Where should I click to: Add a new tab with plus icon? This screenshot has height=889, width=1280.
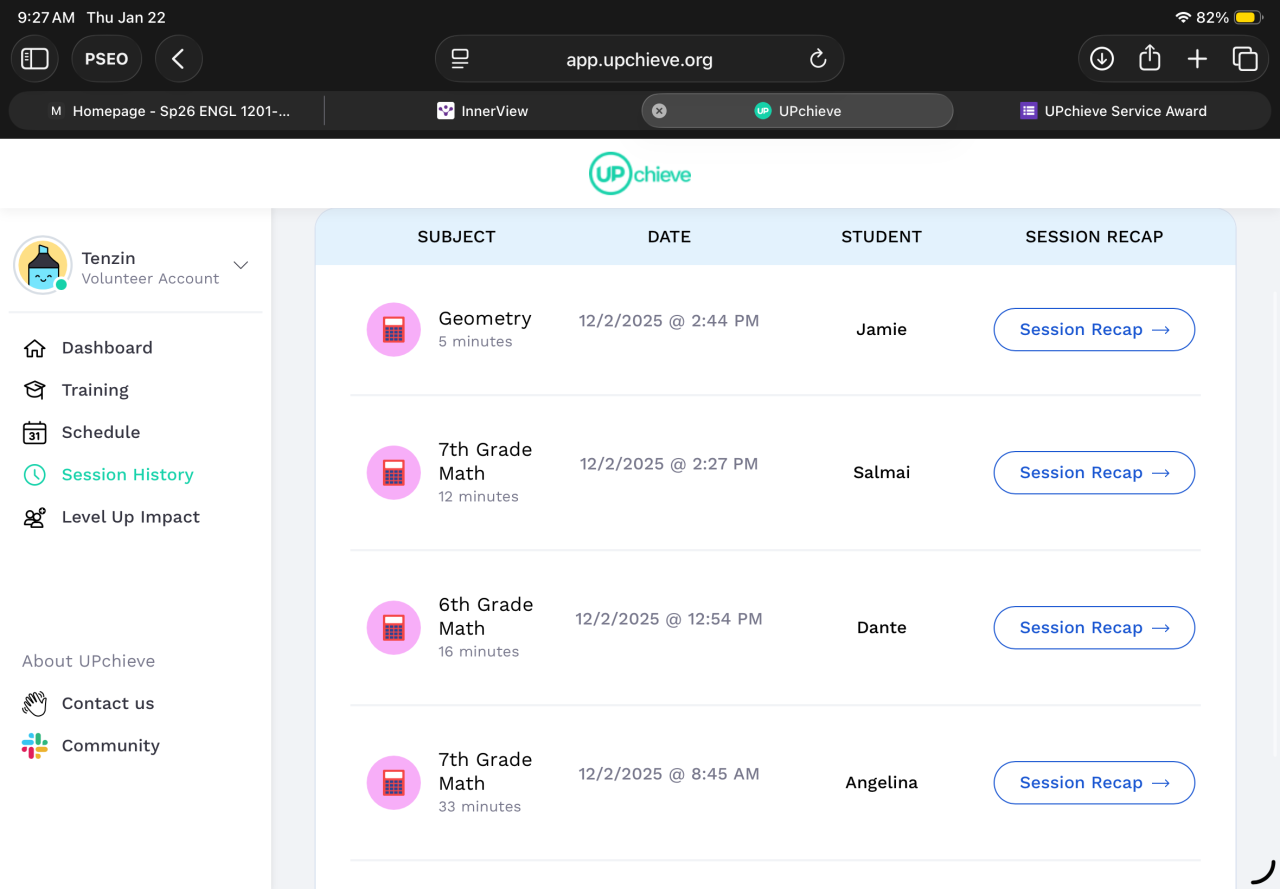click(1197, 59)
